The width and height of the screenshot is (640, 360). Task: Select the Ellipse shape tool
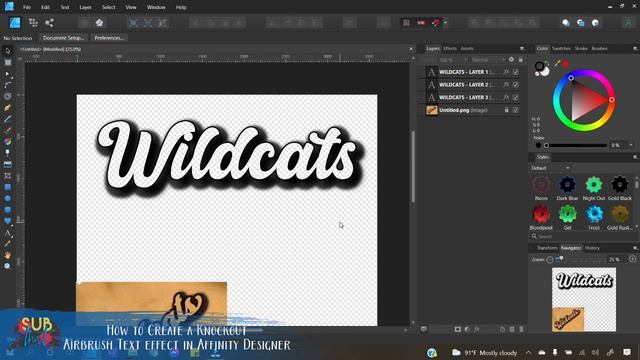click(8, 198)
